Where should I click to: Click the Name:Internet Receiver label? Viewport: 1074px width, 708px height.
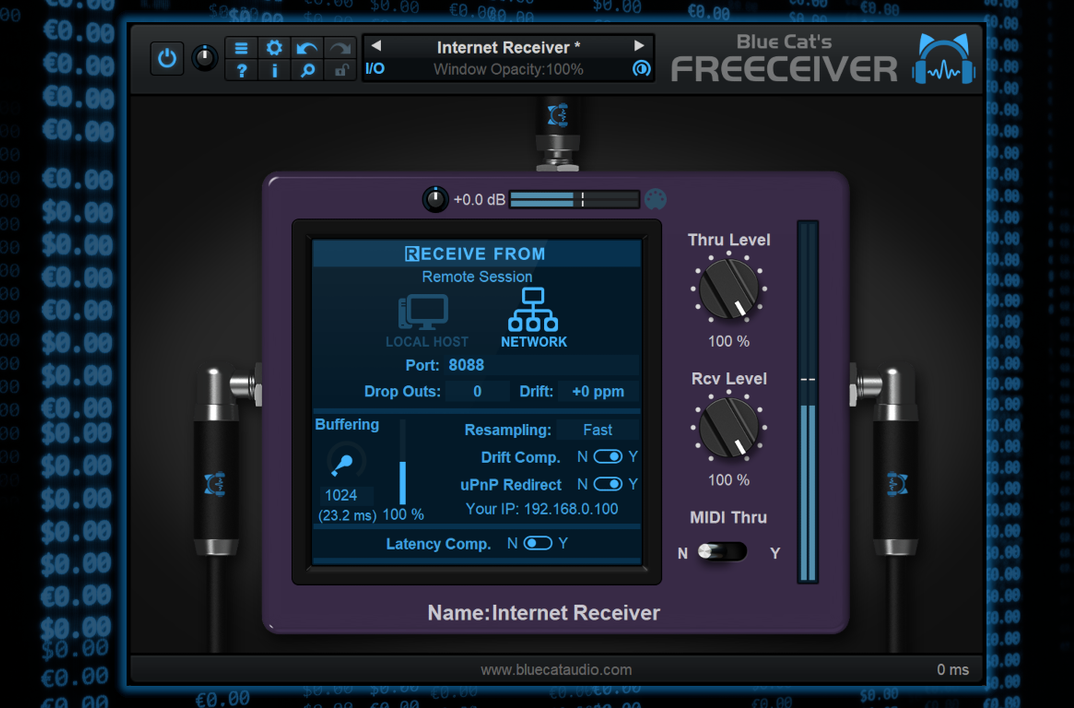544,613
